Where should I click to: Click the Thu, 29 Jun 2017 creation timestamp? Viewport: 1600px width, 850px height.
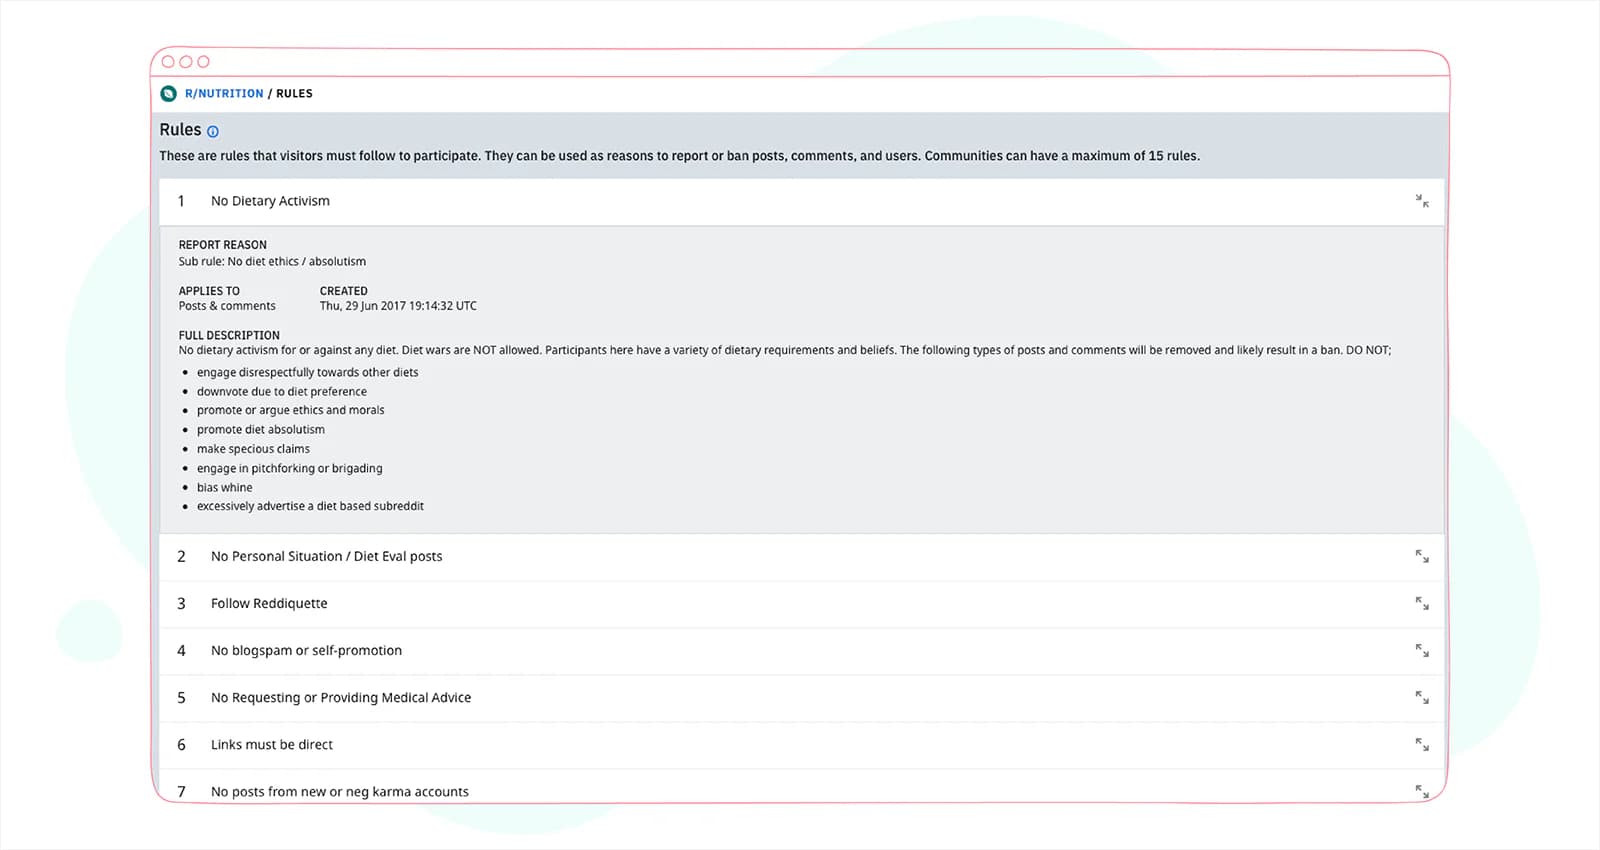[x=398, y=306]
